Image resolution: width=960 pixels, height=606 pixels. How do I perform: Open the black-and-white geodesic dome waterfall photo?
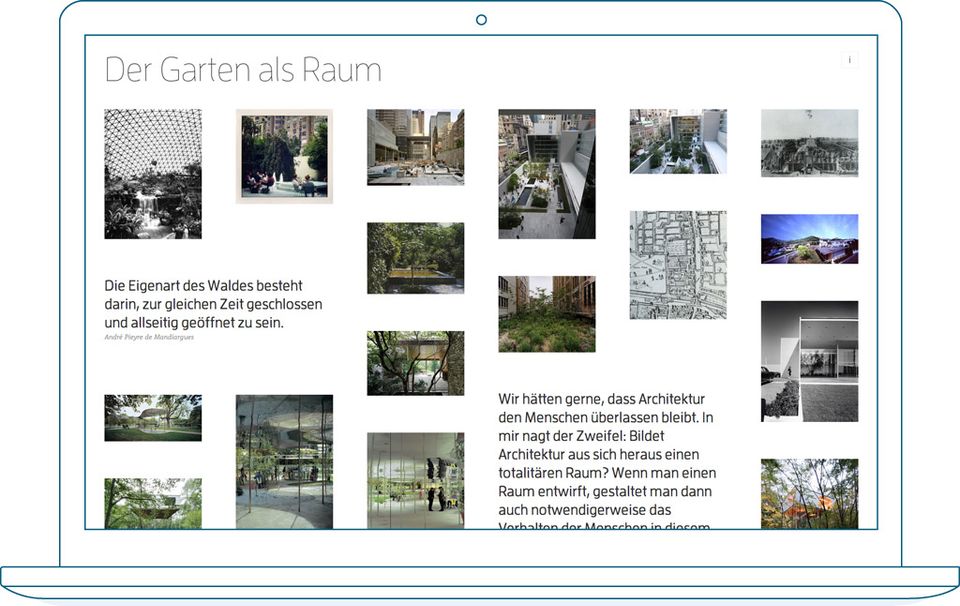153,174
